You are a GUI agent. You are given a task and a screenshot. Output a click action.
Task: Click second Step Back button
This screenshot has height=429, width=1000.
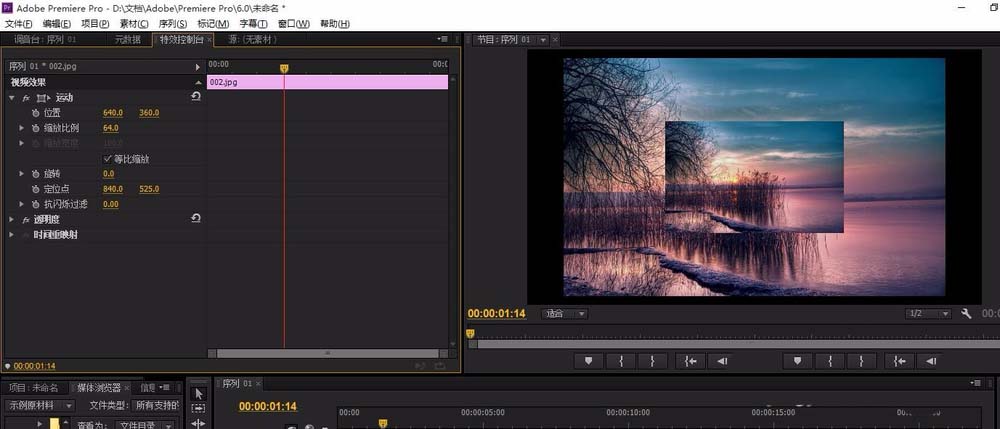coord(931,361)
